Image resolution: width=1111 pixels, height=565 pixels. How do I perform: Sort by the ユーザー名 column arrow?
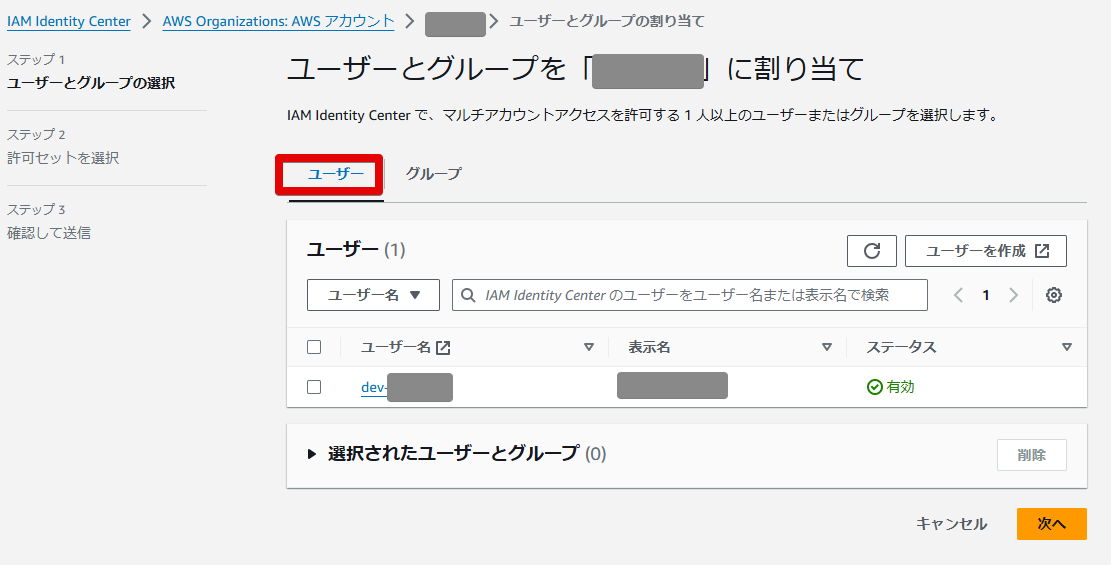(588, 347)
